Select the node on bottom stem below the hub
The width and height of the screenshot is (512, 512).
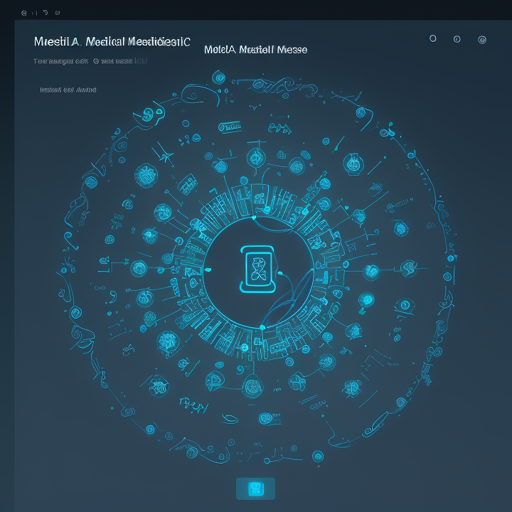click(x=253, y=387)
